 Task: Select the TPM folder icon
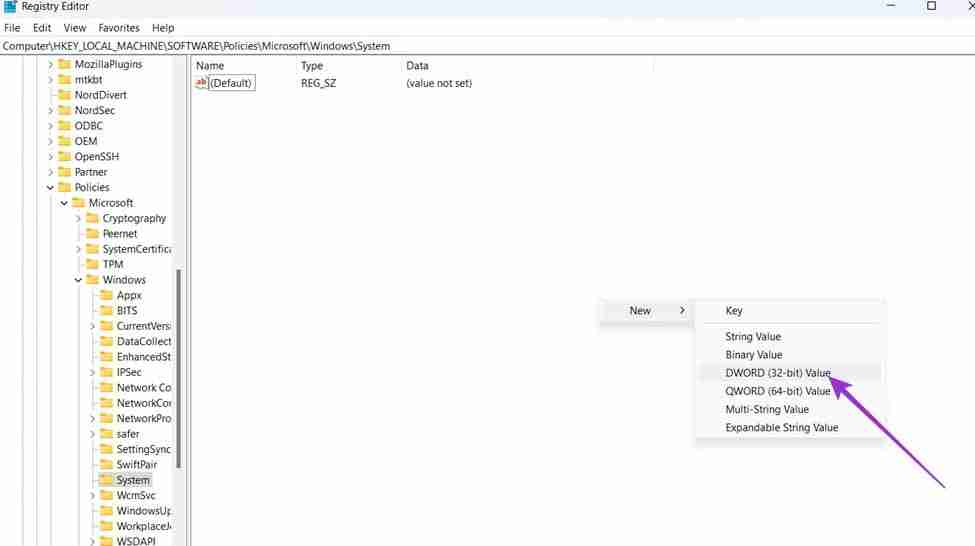[93, 264]
